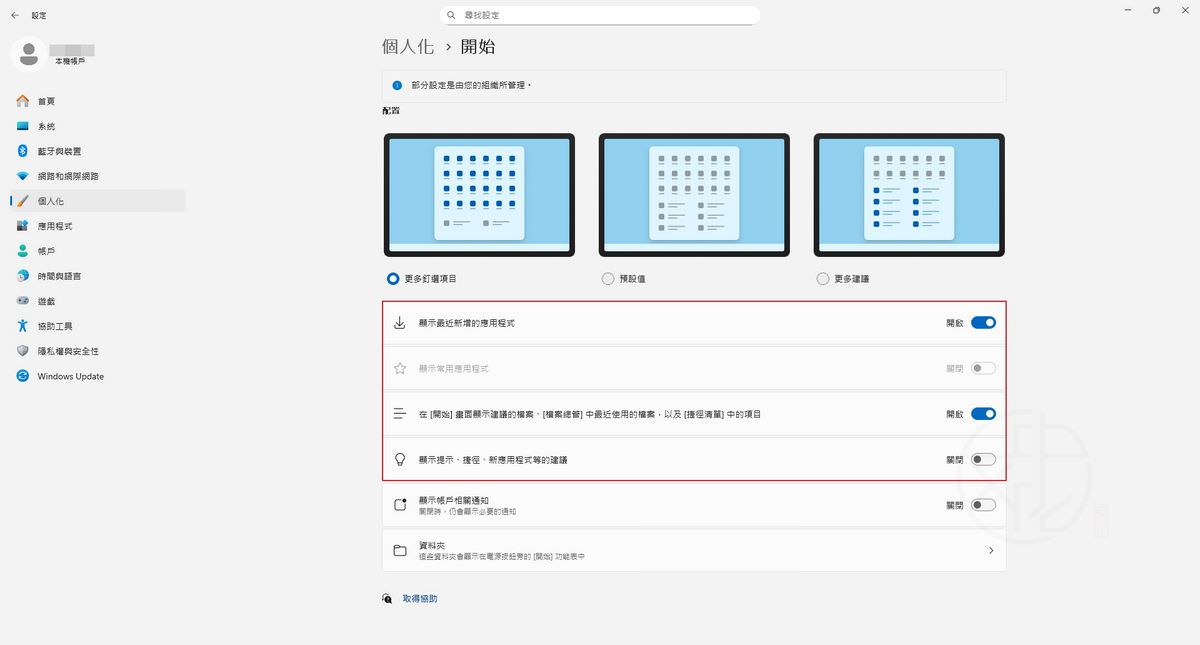Click 個人化 in the breadcrumb
Image resolution: width=1200 pixels, height=645 pixels.
pyautogui.click(x=408, y=47)
